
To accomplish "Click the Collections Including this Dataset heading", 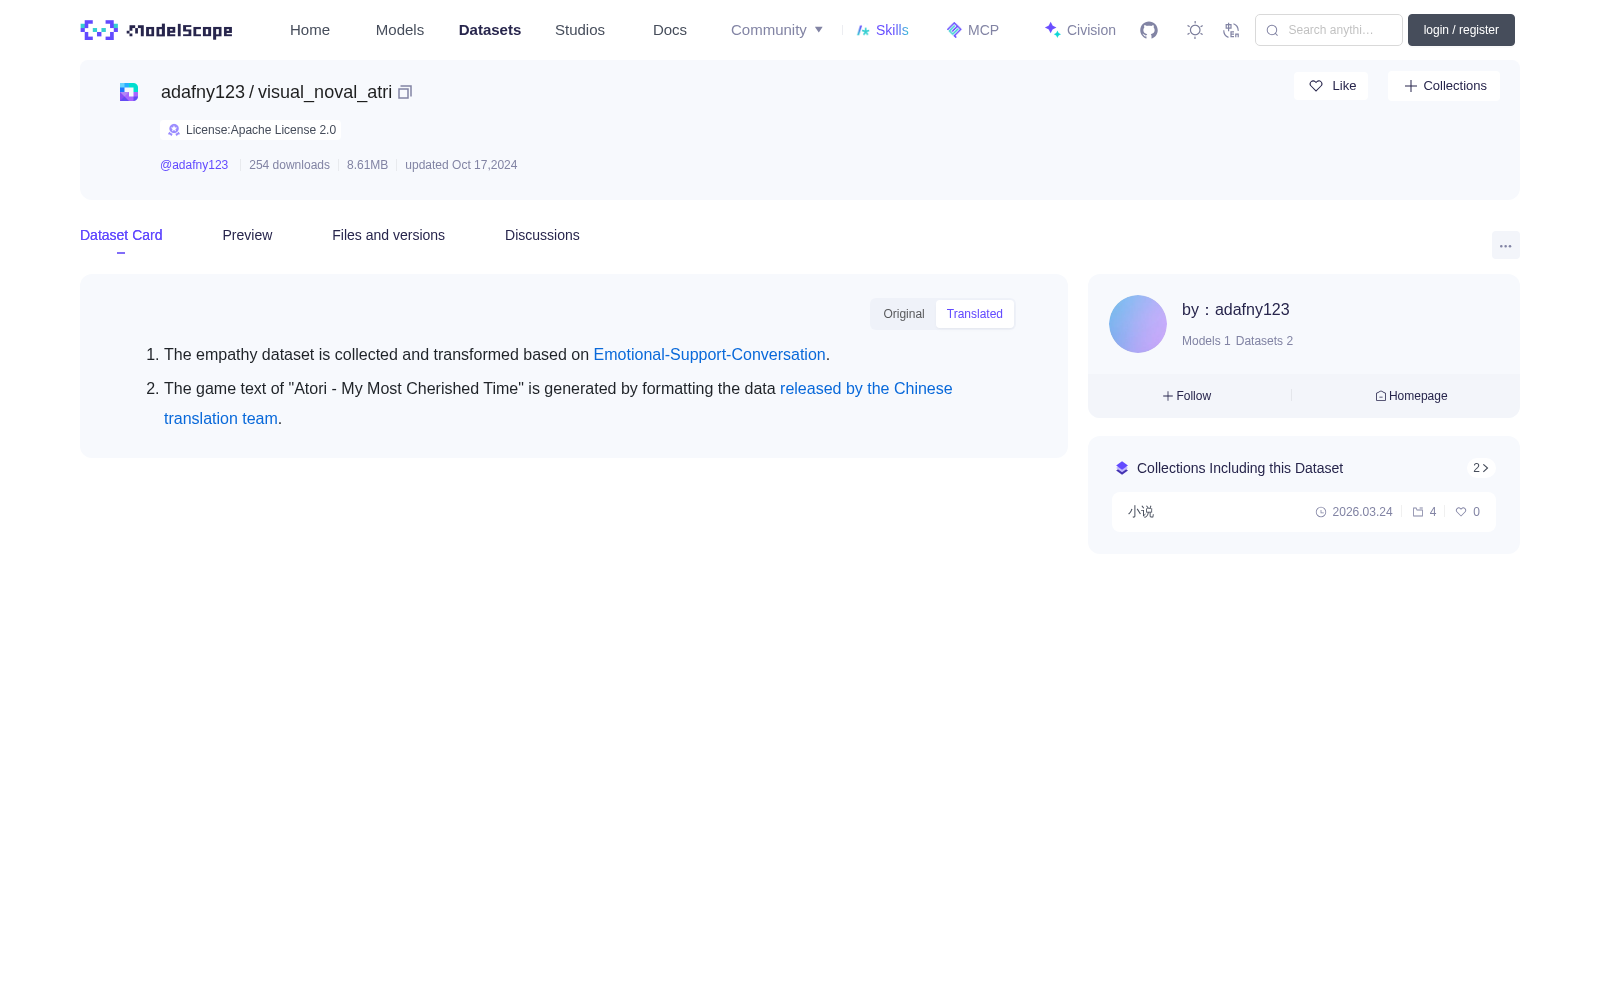I will point(1240,468).
